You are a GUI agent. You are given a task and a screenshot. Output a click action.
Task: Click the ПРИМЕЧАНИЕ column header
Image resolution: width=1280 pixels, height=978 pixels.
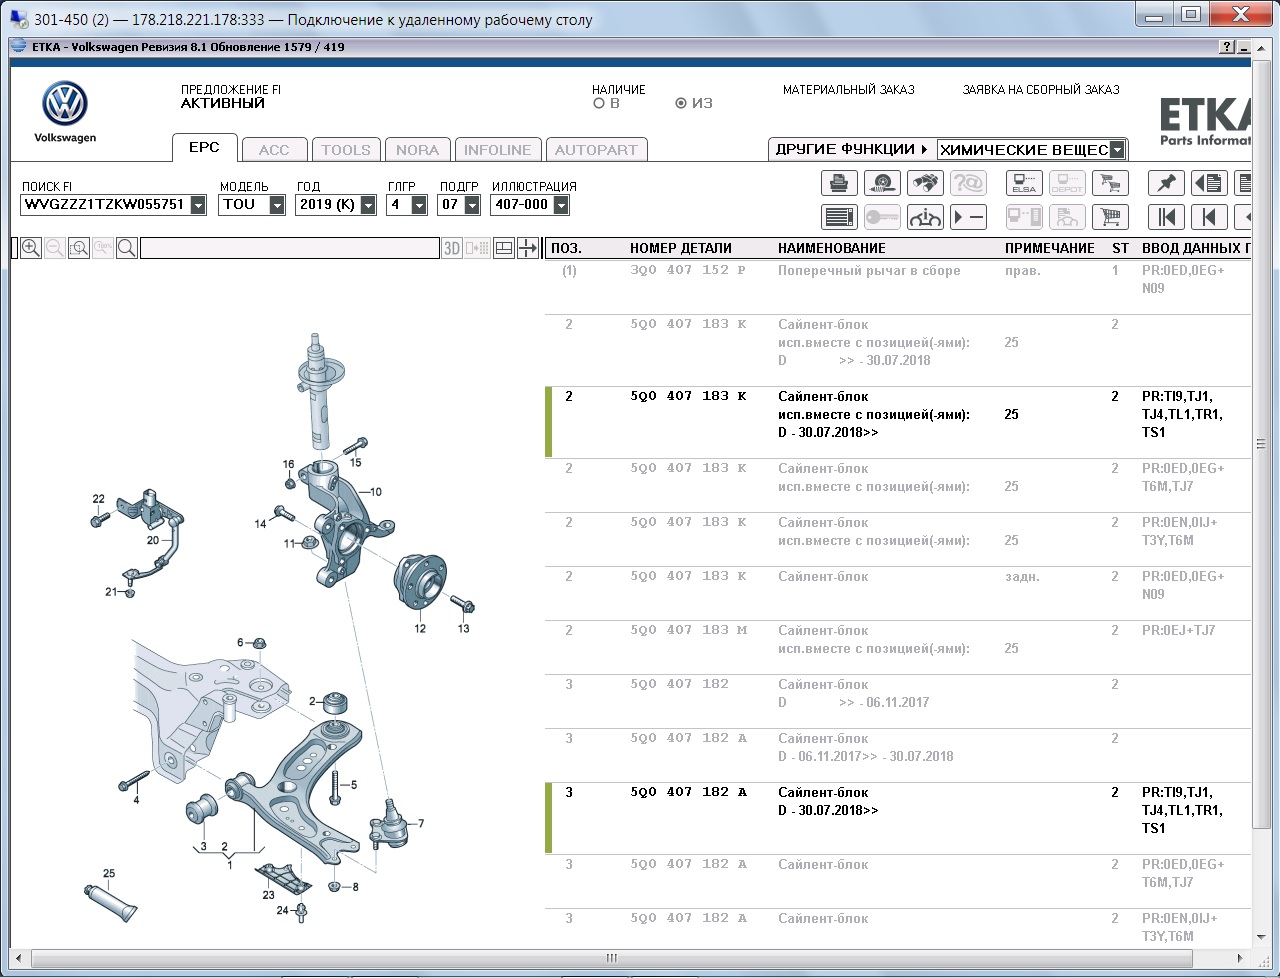tap(1050, 248)
